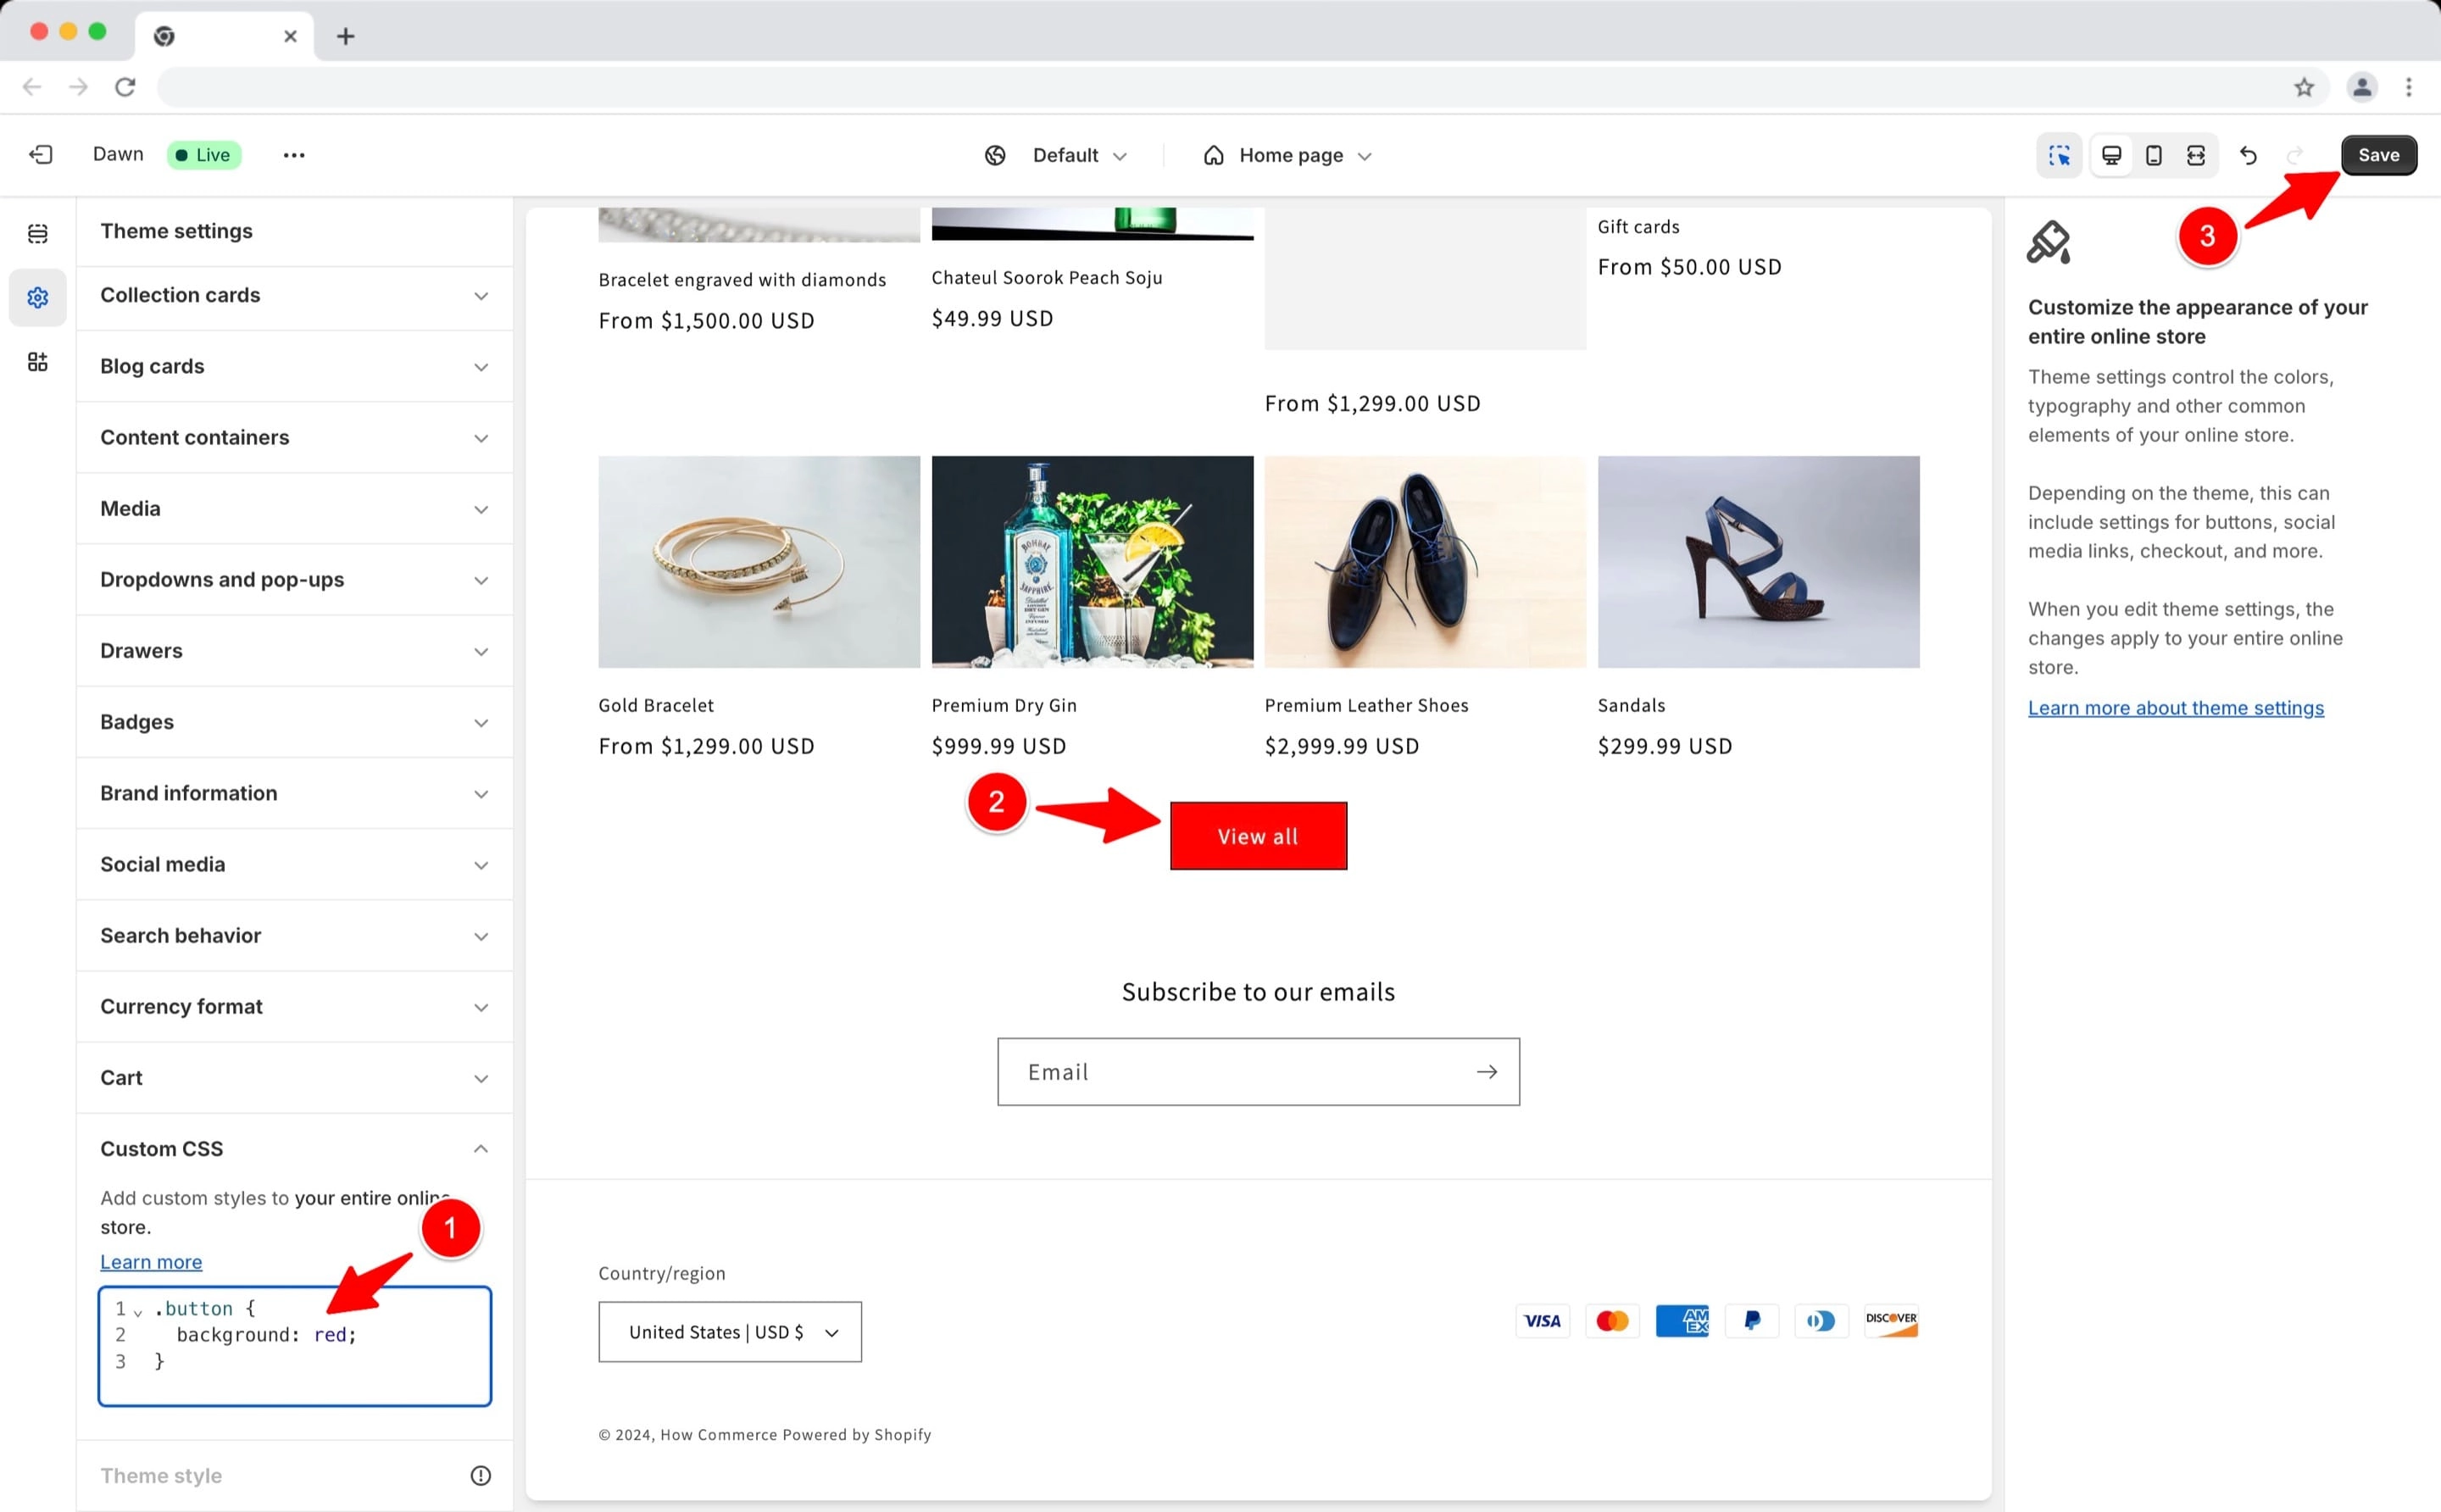Open the Gift cards product link
This screenshot has width=2441, height=1512.
point(1638,227)
